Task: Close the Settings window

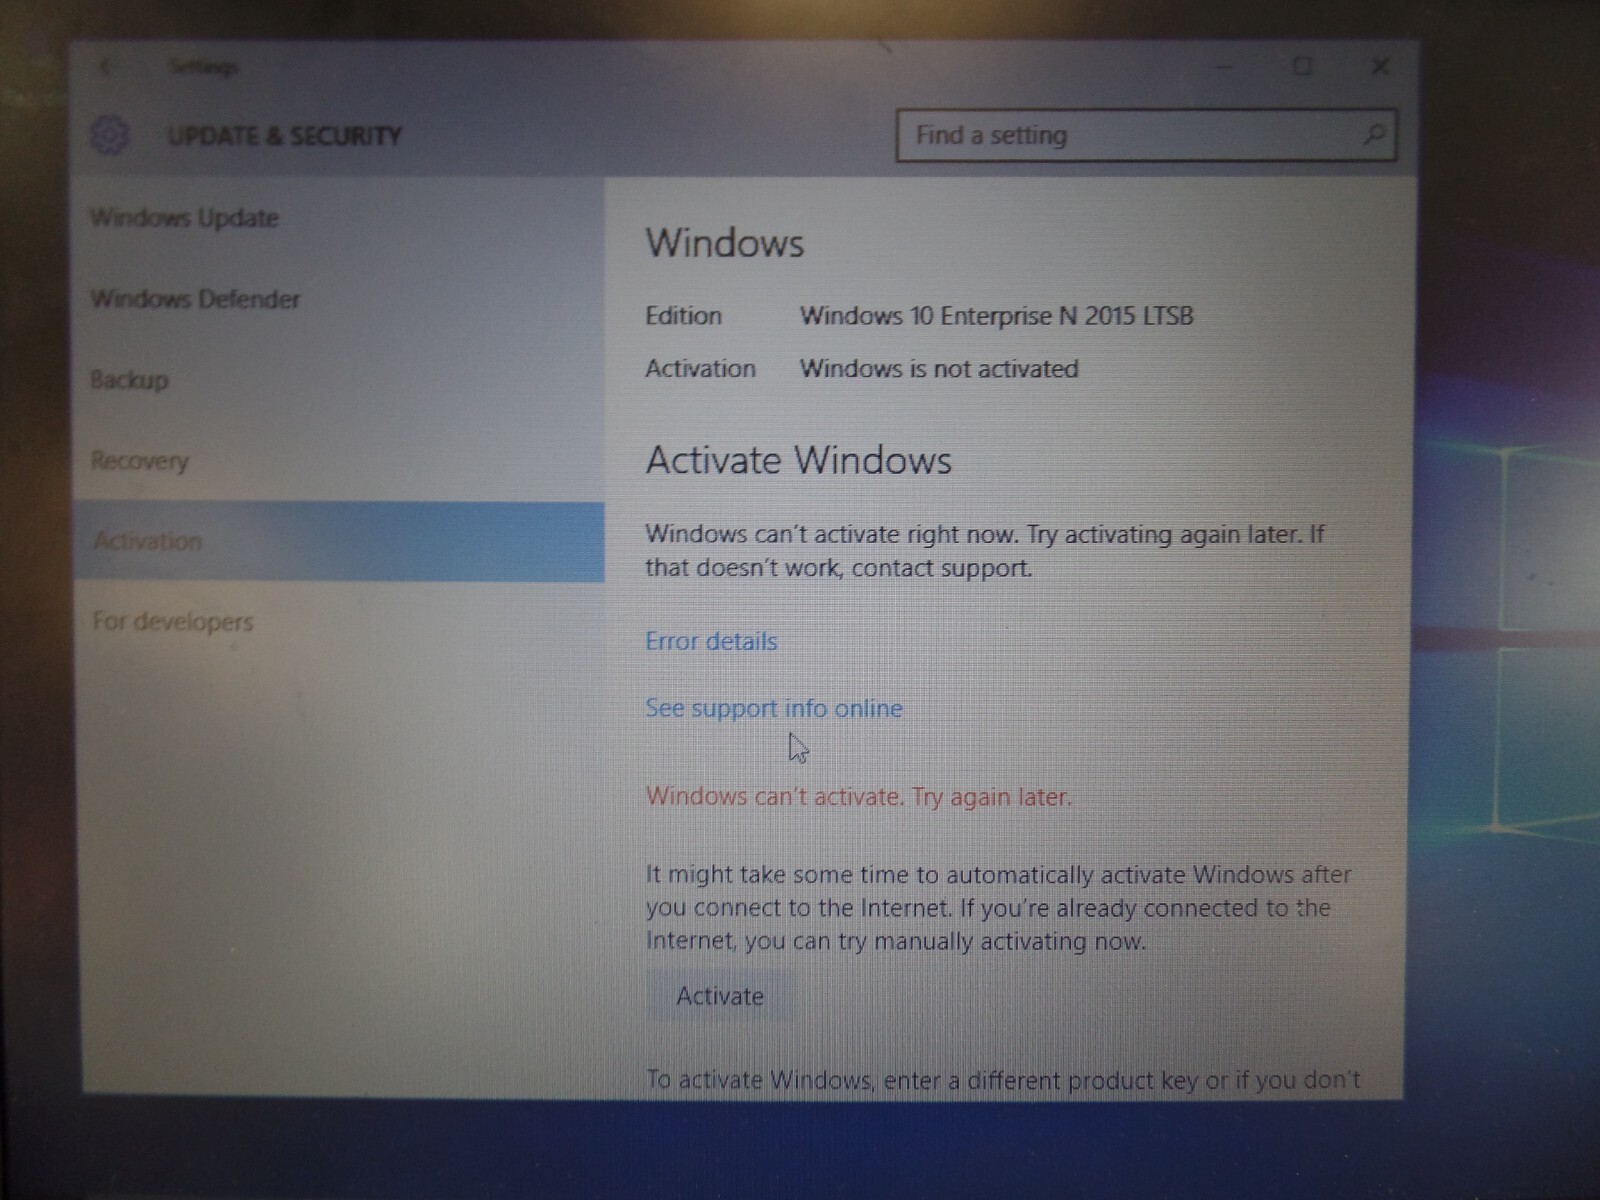Action: click(1380, 66)
